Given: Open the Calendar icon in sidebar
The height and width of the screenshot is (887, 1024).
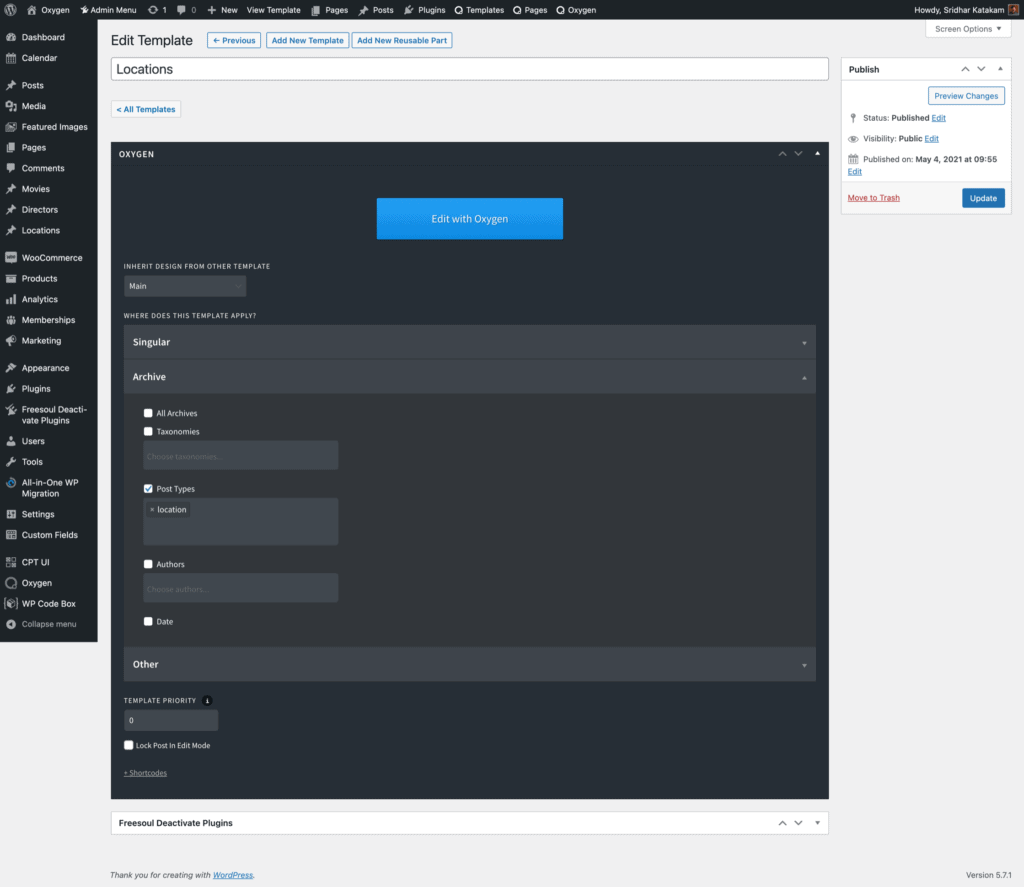Looking at the screenshot, I should (x=11, y=58).
